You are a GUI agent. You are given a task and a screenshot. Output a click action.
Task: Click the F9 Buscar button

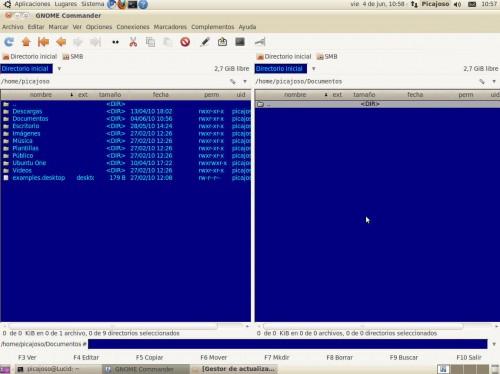click(x=404, y=358)
